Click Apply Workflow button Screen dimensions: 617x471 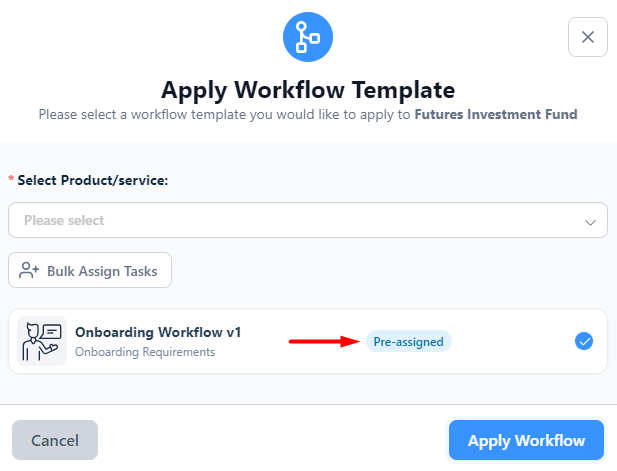[526, 440]
